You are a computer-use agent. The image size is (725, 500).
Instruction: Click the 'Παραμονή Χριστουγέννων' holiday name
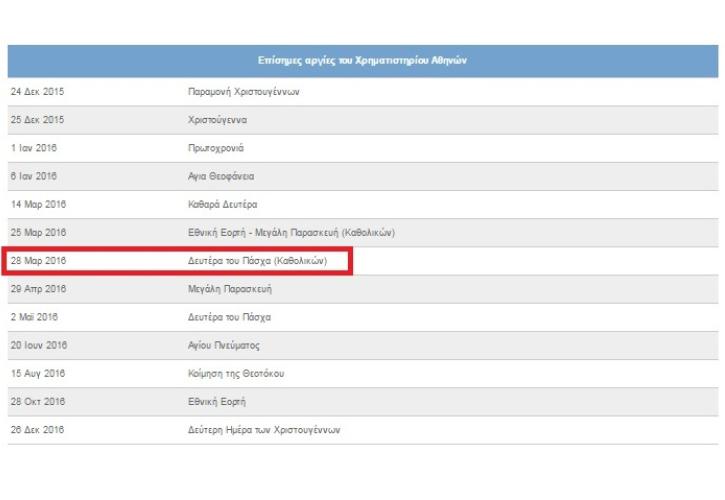coord(244,92)
